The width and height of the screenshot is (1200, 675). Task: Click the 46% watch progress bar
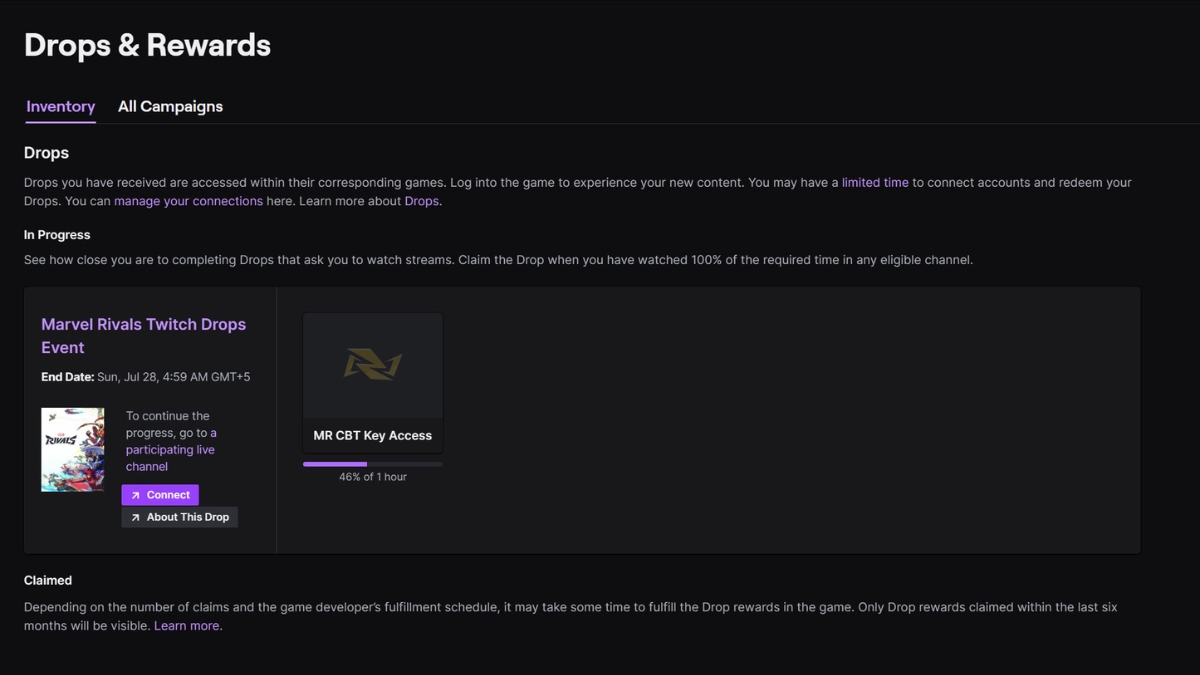pyautogui.click(x=371, y=463)
